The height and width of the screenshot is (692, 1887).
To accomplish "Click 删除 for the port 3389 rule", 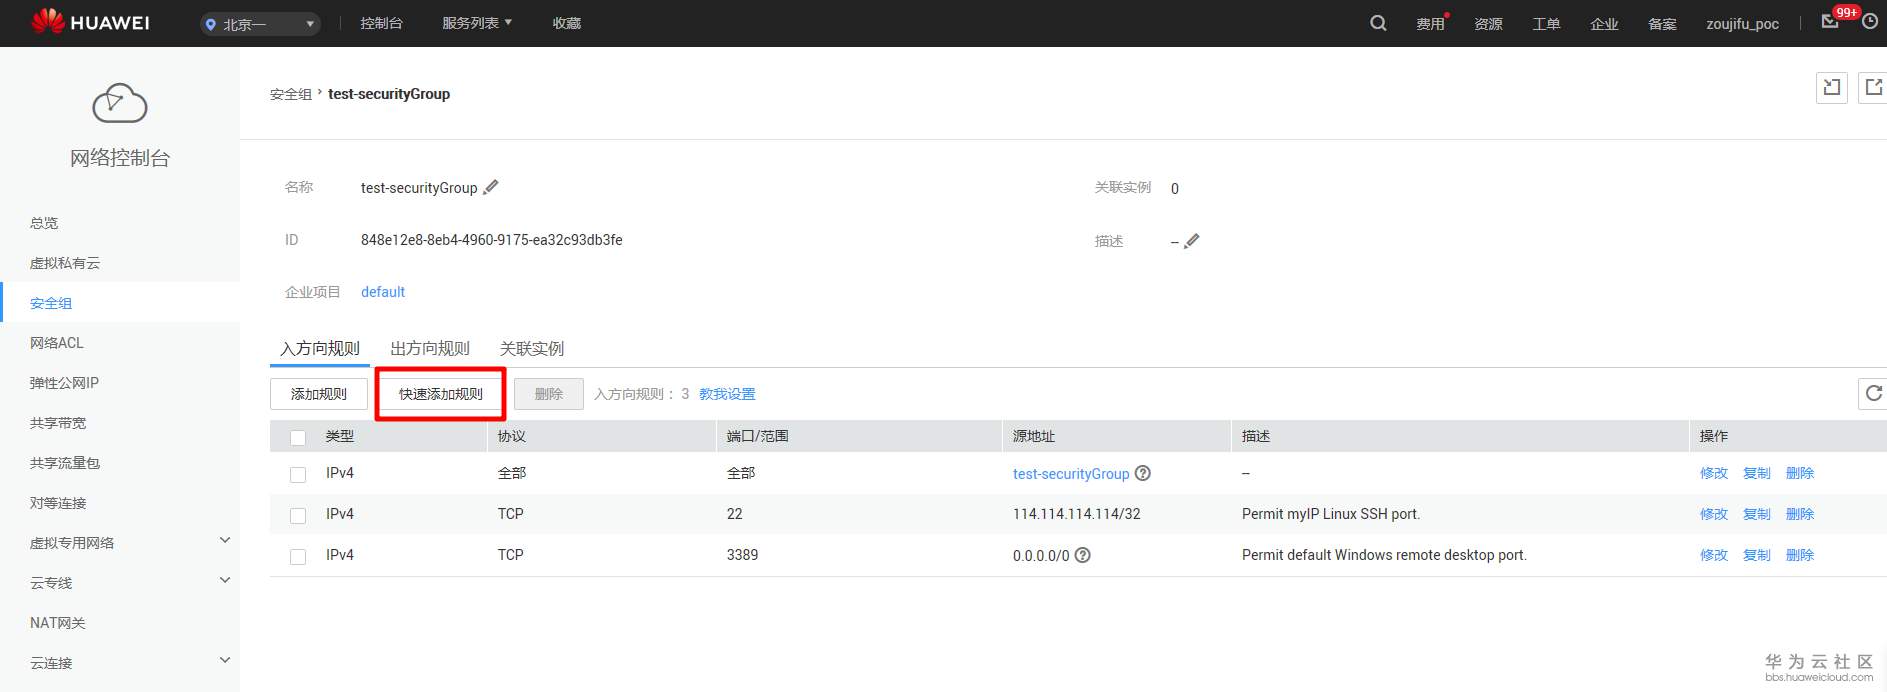I will [1800, 555].
